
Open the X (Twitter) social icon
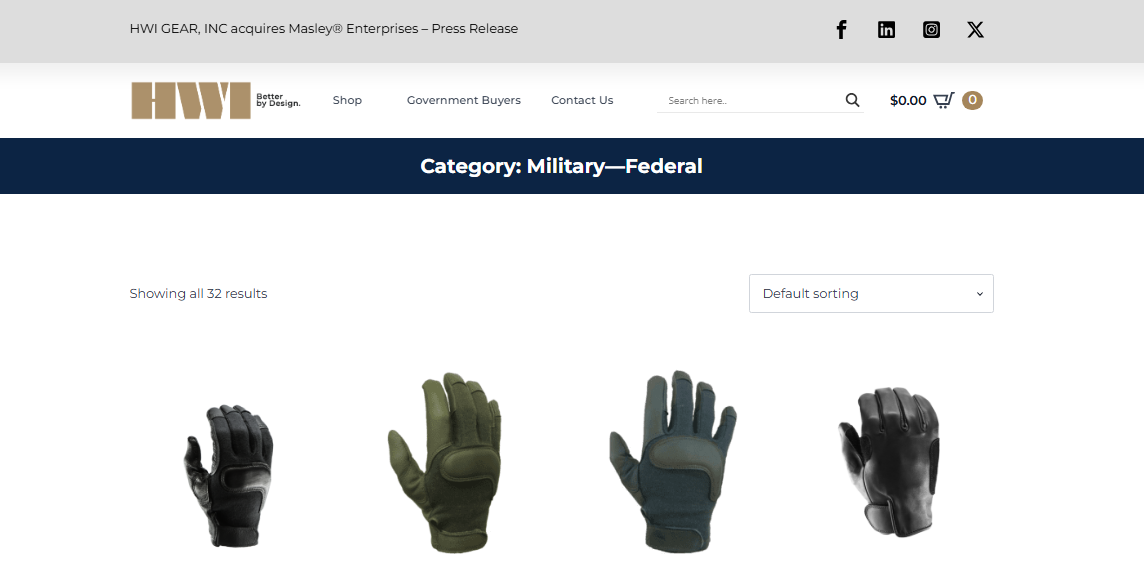[975, 30]
